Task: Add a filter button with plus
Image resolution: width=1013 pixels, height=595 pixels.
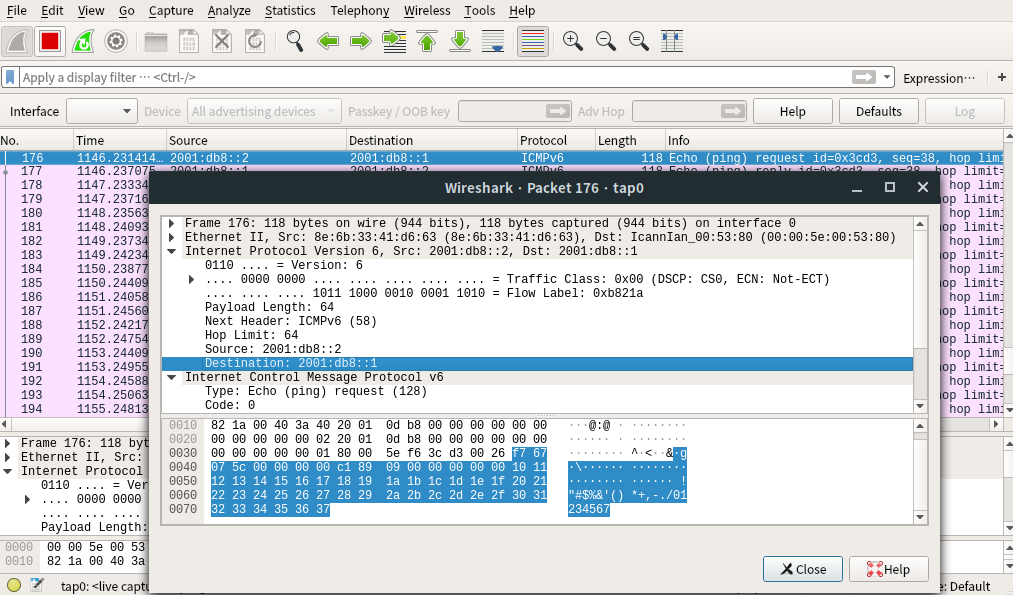Action: [1001, 77]
